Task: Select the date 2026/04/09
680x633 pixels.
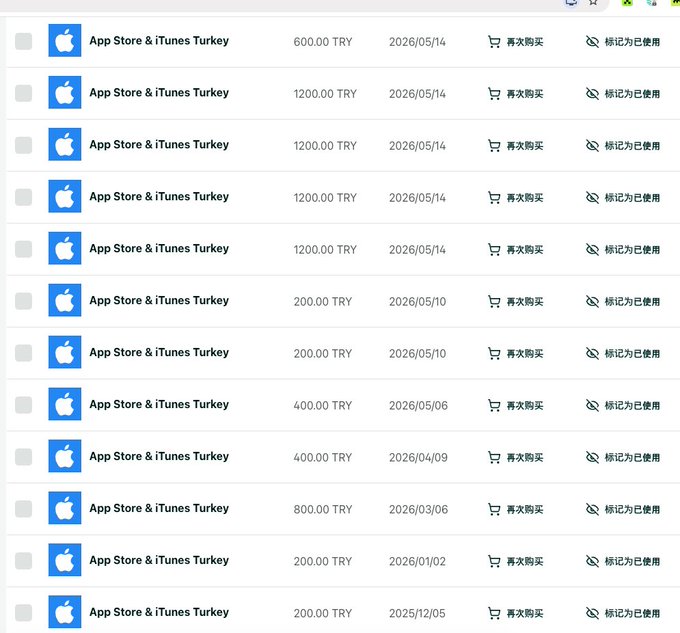Action: click(418, 457)
